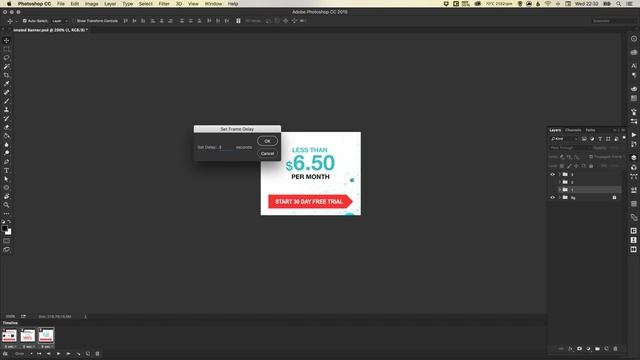Select frame 1 thumbnail in Timeline
The width and height of the screenshot is (640, 360).
[x=9, y=336]
